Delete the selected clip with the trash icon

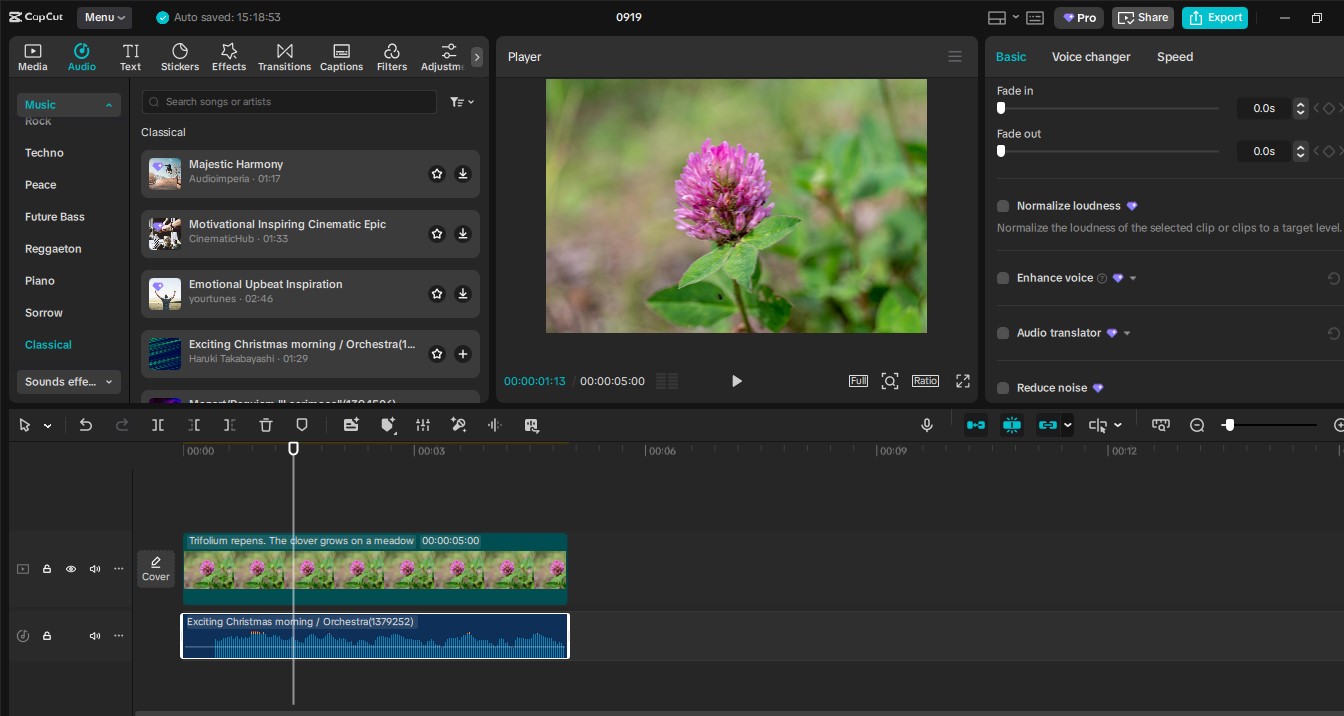pos(266,425)
